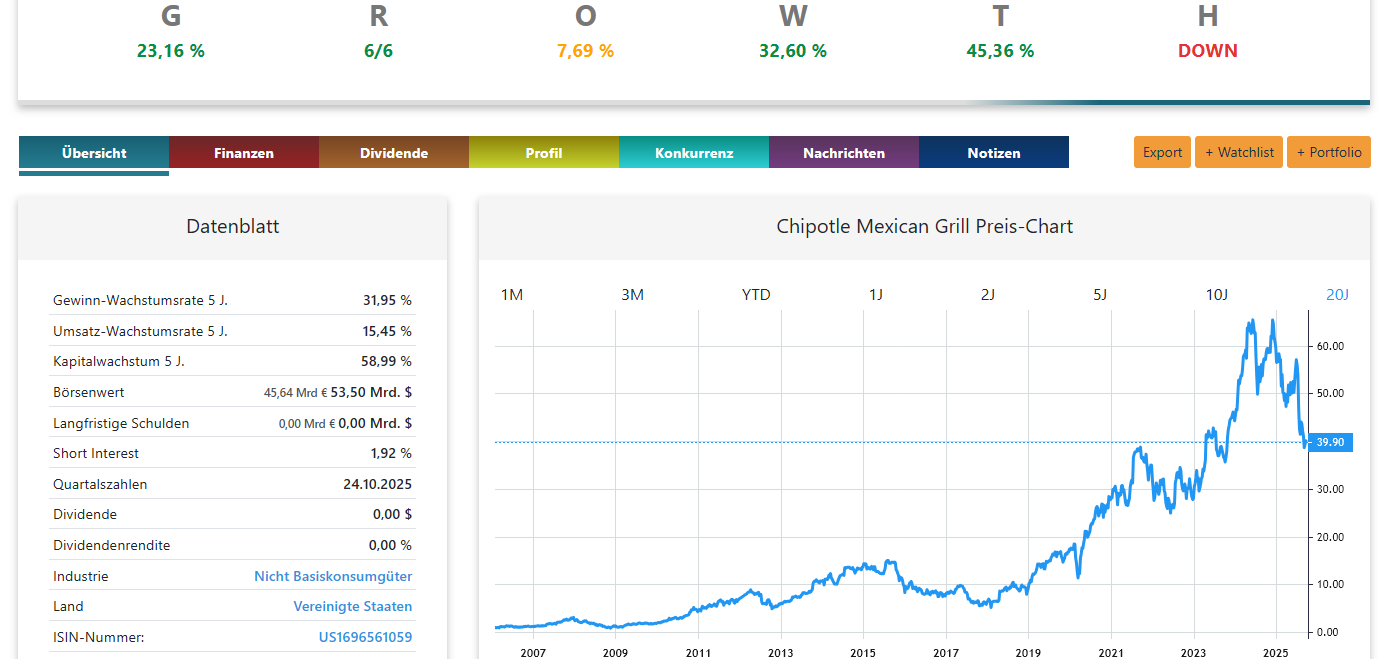Click the Export button
1387x659 pixels.
[1162, 152]
